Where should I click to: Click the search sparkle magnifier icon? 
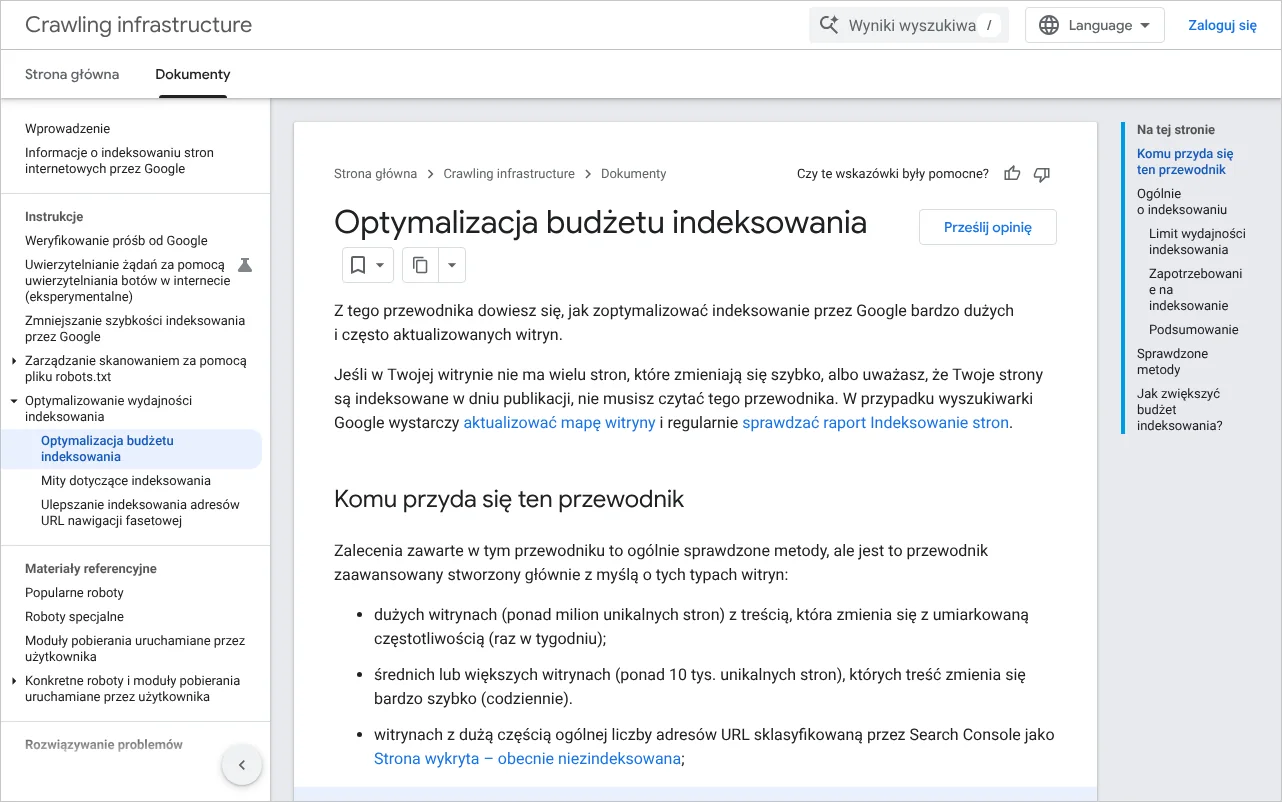click(x=828, y=25)
